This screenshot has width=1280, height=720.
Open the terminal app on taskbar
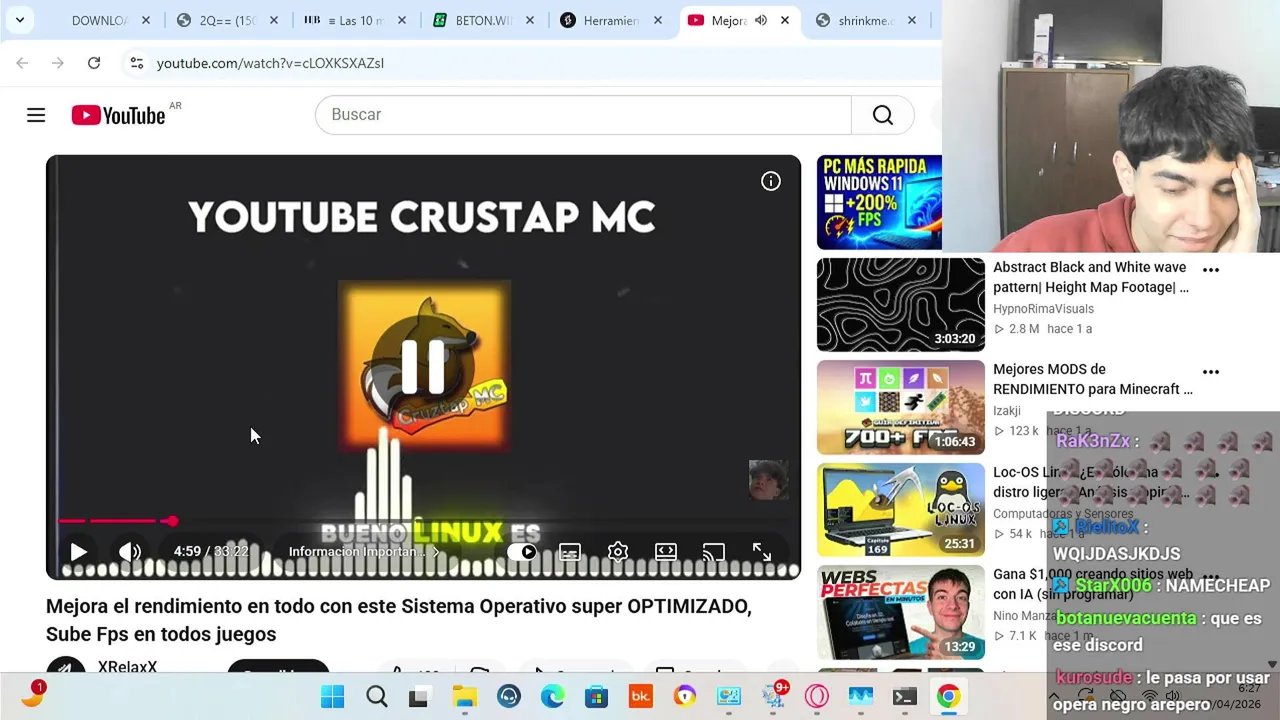pyautogui.click(x=904, y=696)
